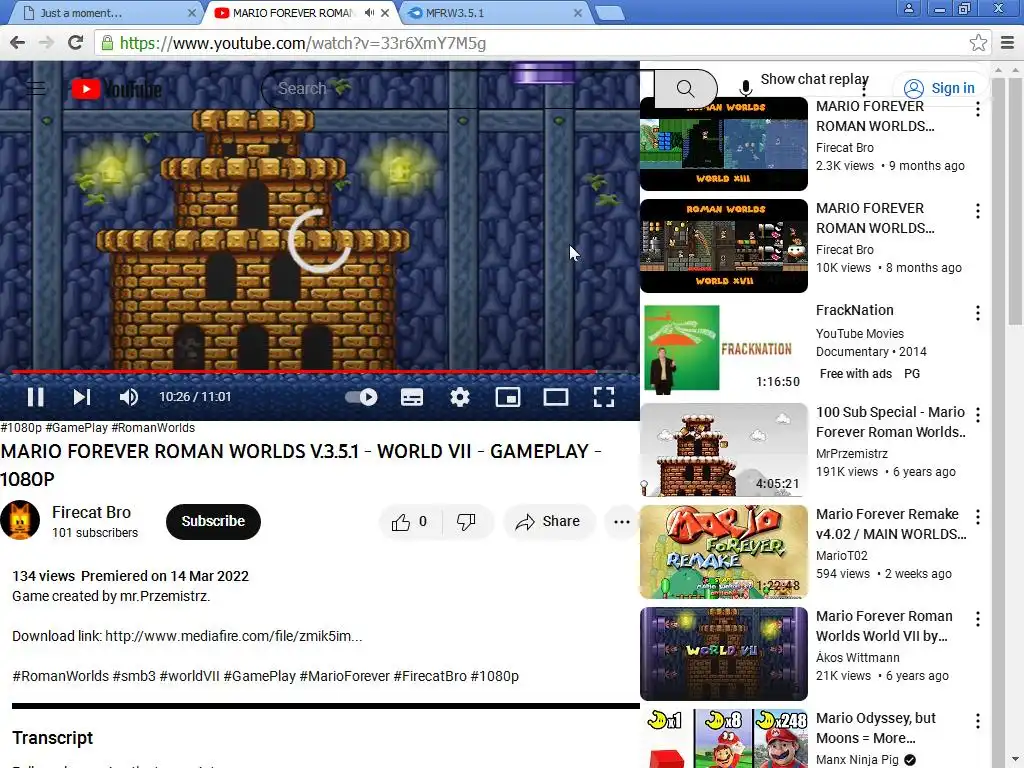
Task: Open Firecat Bro channel avatar
Action: (x=20, y=520)
